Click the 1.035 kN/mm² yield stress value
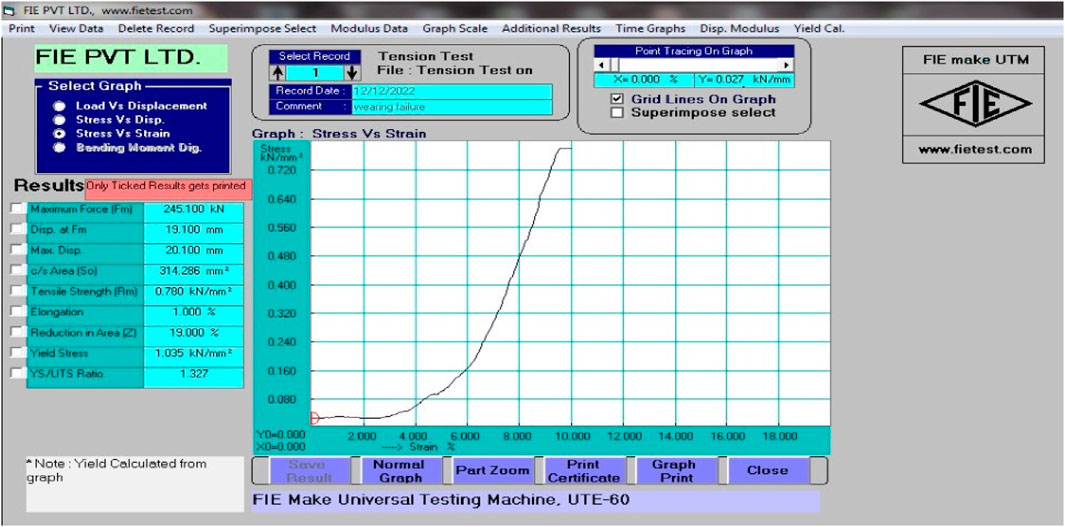1065x527 pixels. pos(194,353)
